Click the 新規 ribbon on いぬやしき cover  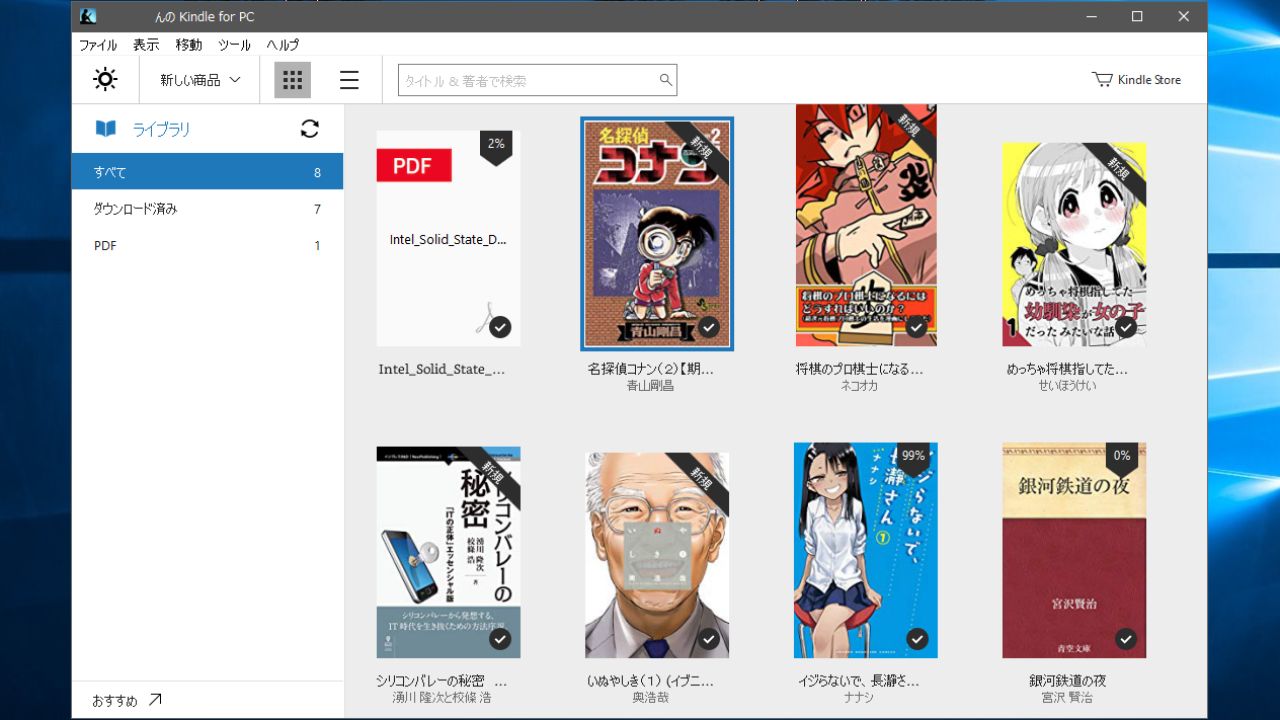(700, 481)
